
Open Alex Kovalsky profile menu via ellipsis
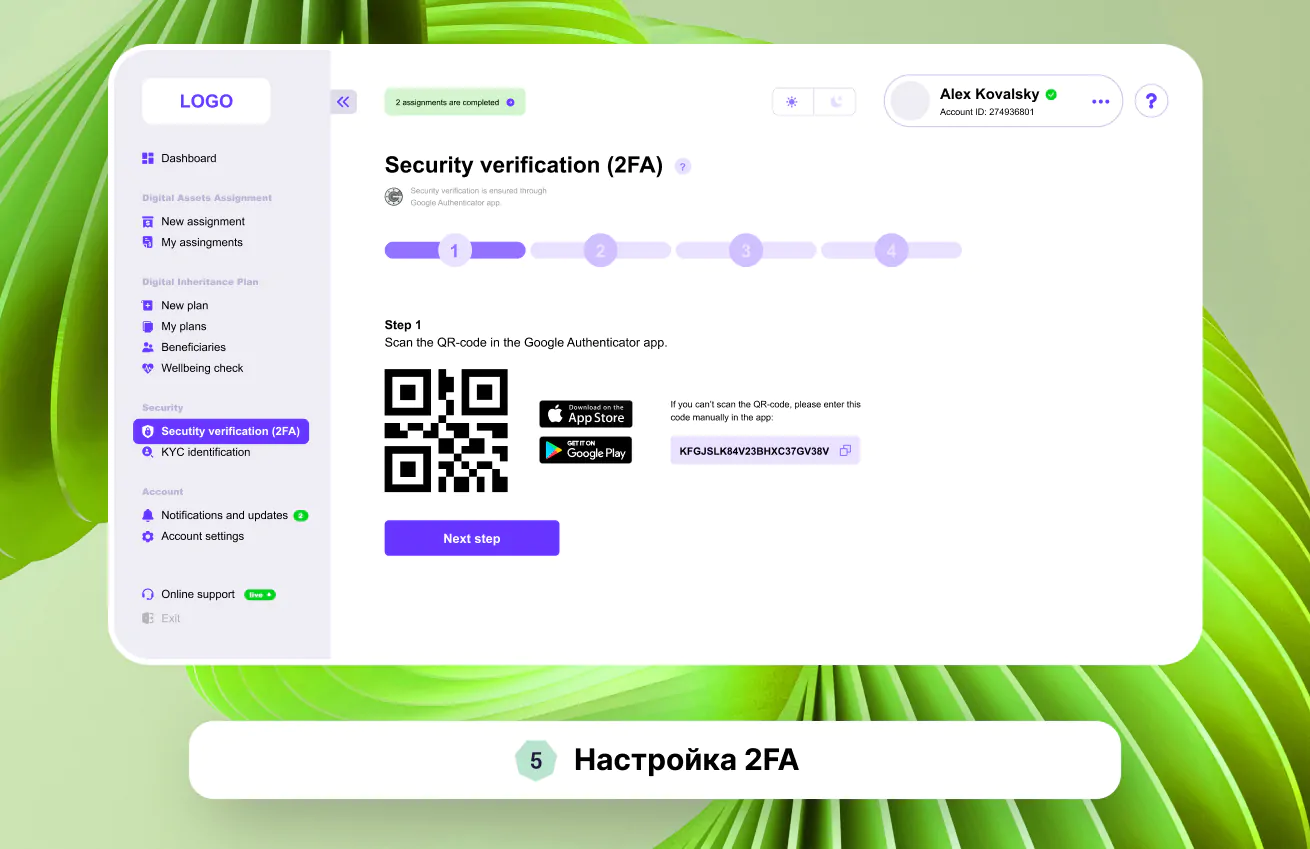click(1100, 101)
